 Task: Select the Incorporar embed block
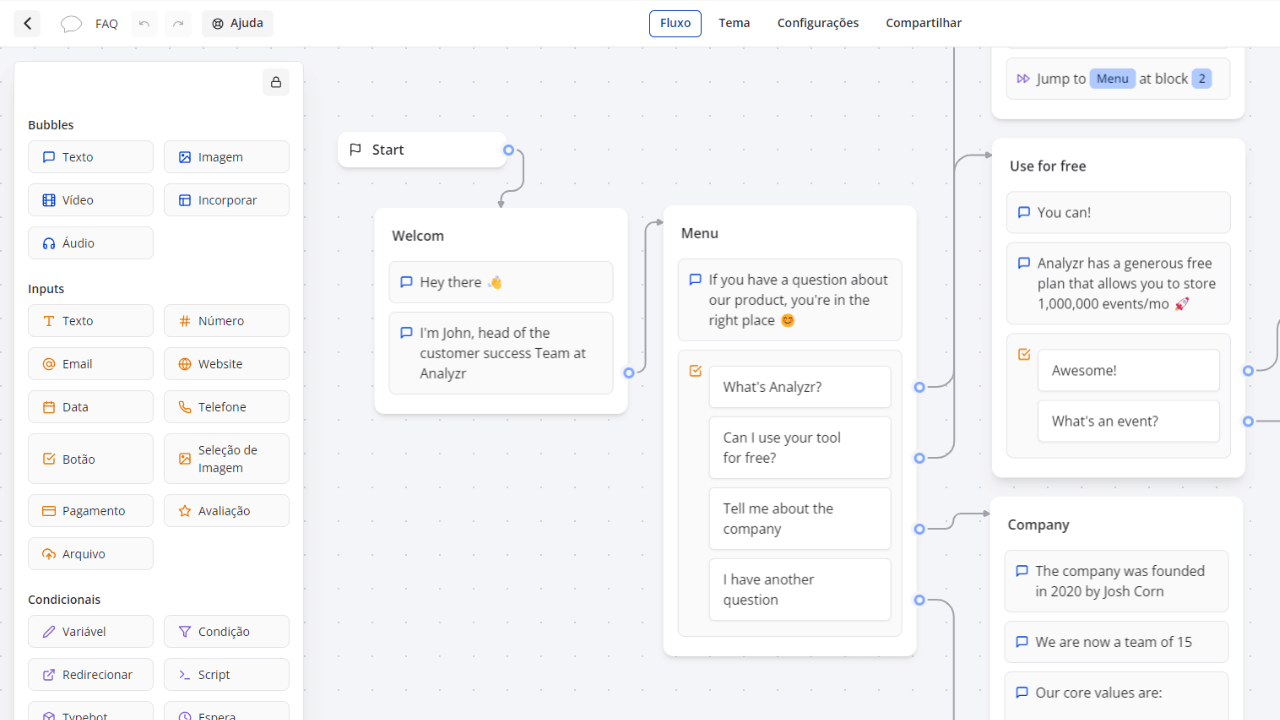point(227,200)
